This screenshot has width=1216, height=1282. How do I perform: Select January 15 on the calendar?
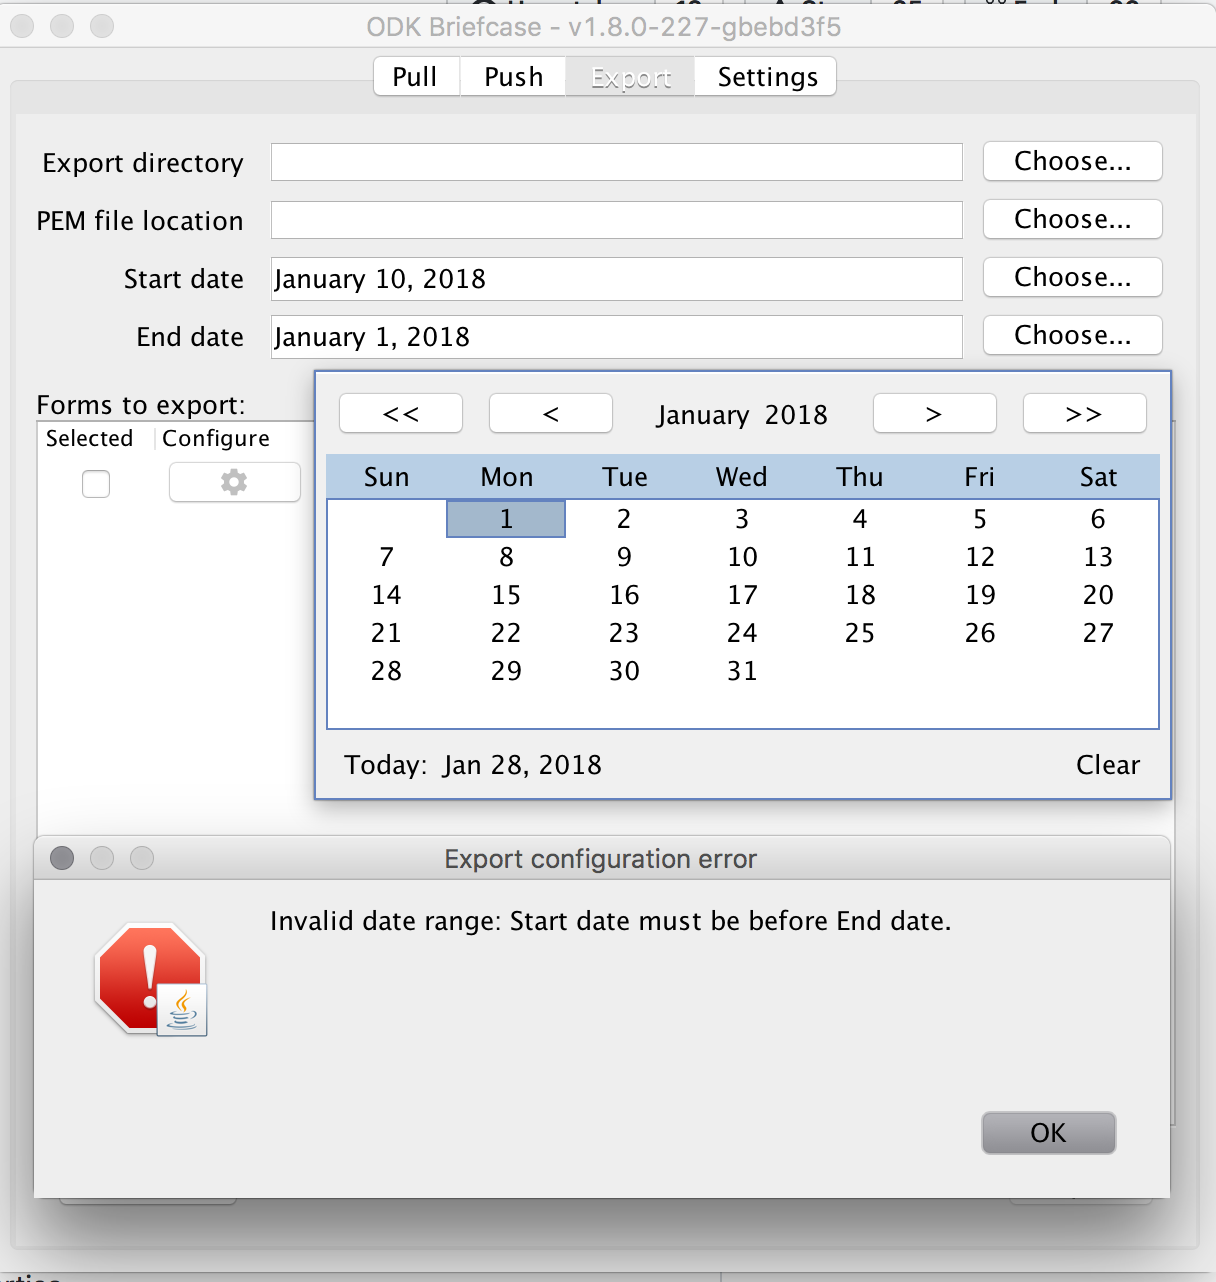click(506, 594)
